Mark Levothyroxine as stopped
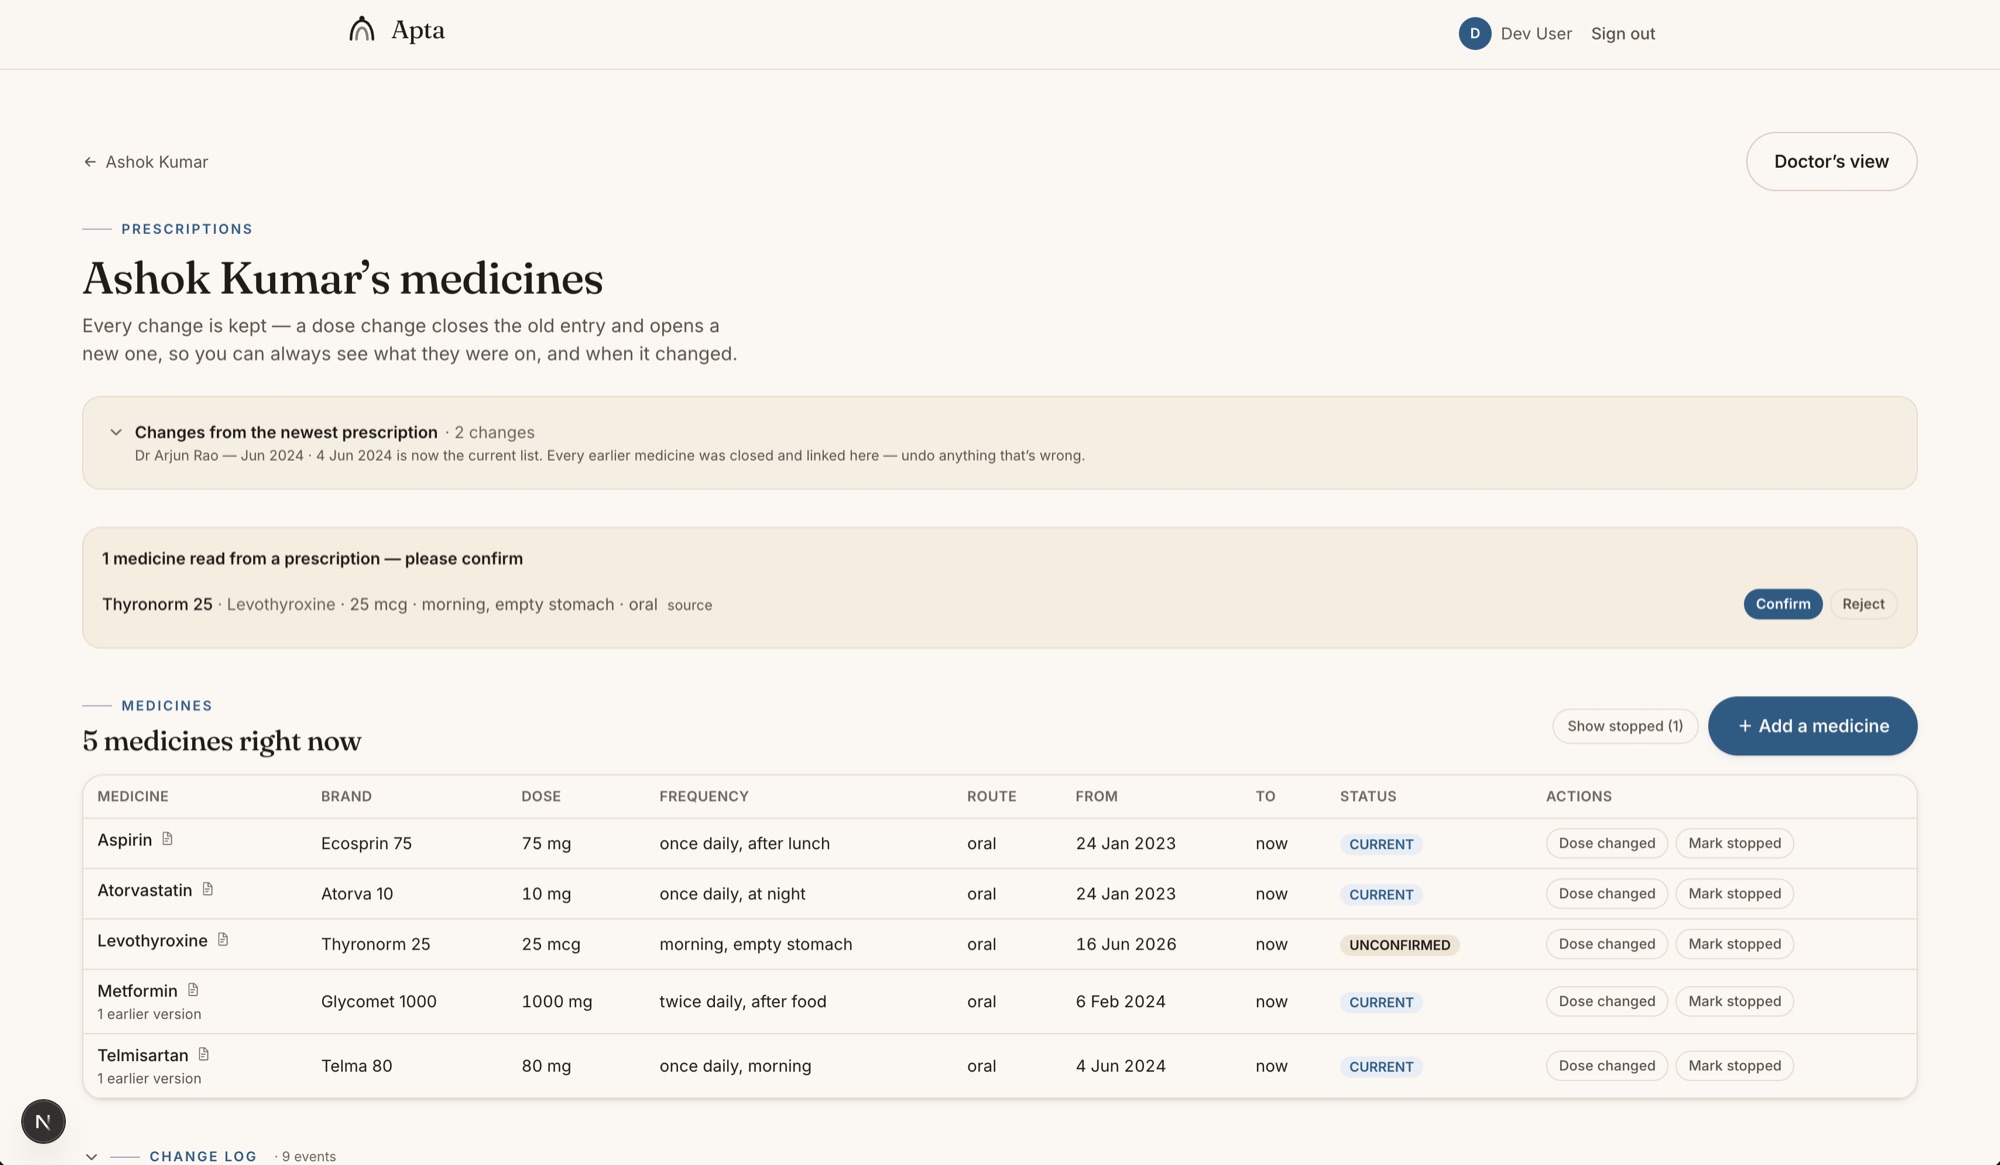2000x1165 pixels. click(x=1734, y=944)
